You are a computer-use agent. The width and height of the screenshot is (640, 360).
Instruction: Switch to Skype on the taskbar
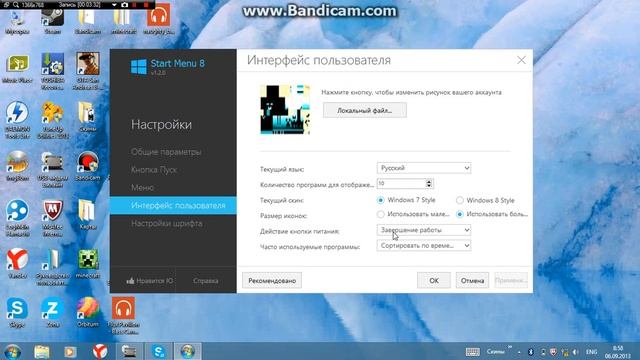[x=159, y=351]
